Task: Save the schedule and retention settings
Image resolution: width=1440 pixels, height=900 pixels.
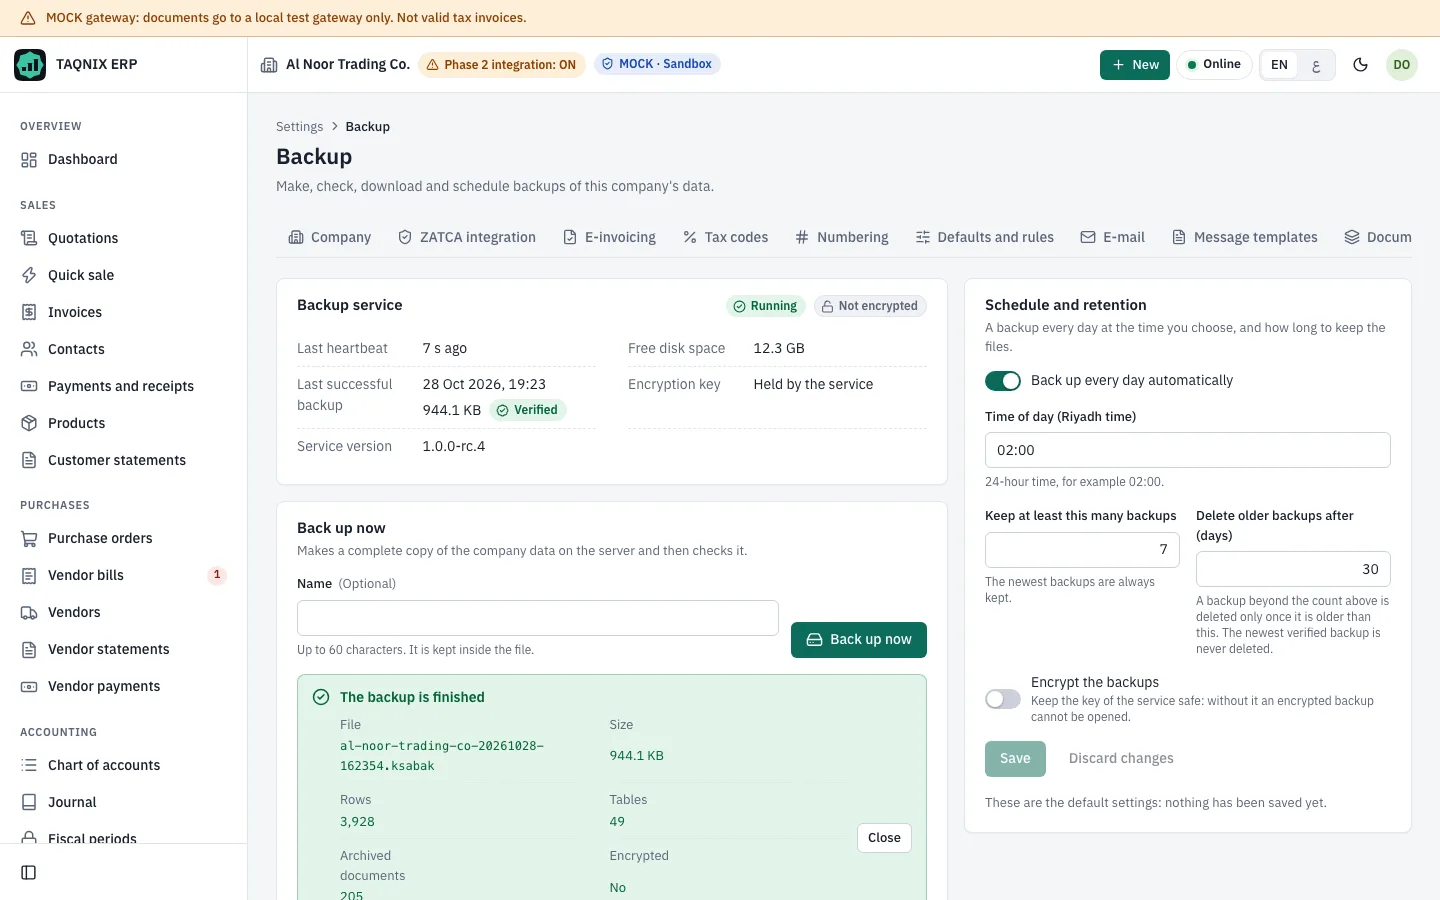Action: coord(1015,759)
